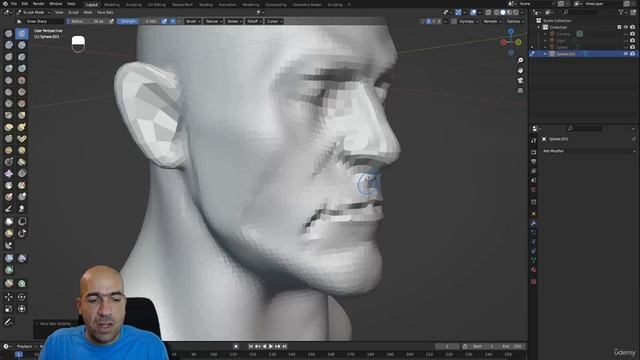The image size is (640, 360).
Task: Click the Play animation button
Action: pos(271,347)
